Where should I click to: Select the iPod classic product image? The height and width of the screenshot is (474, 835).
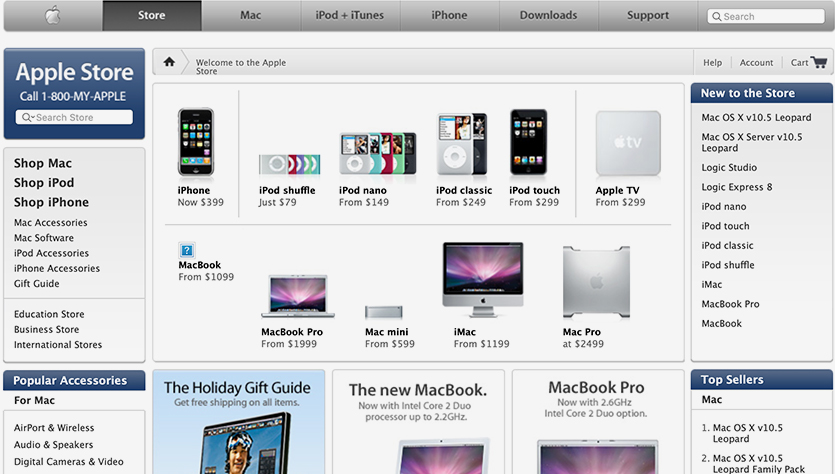tap(462, 144)
